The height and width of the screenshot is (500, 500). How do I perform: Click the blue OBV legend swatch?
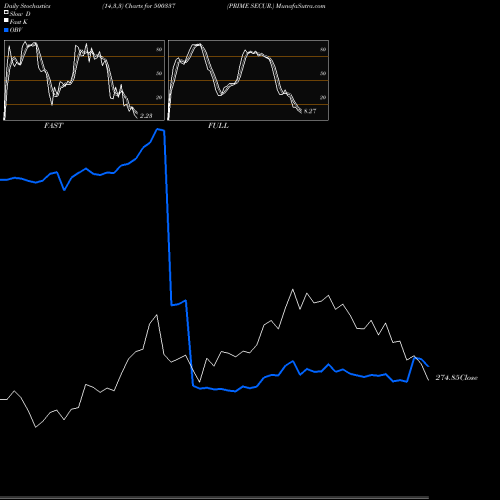6,30
